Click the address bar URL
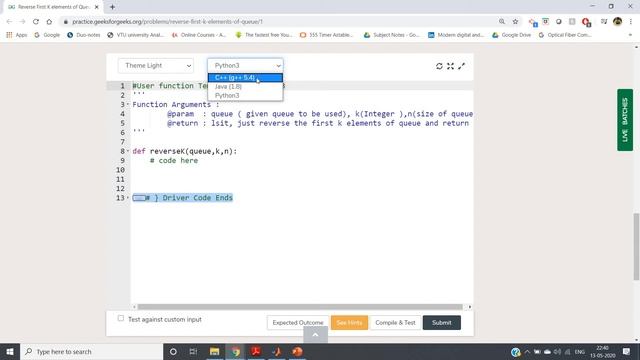 tap(167, 22)
